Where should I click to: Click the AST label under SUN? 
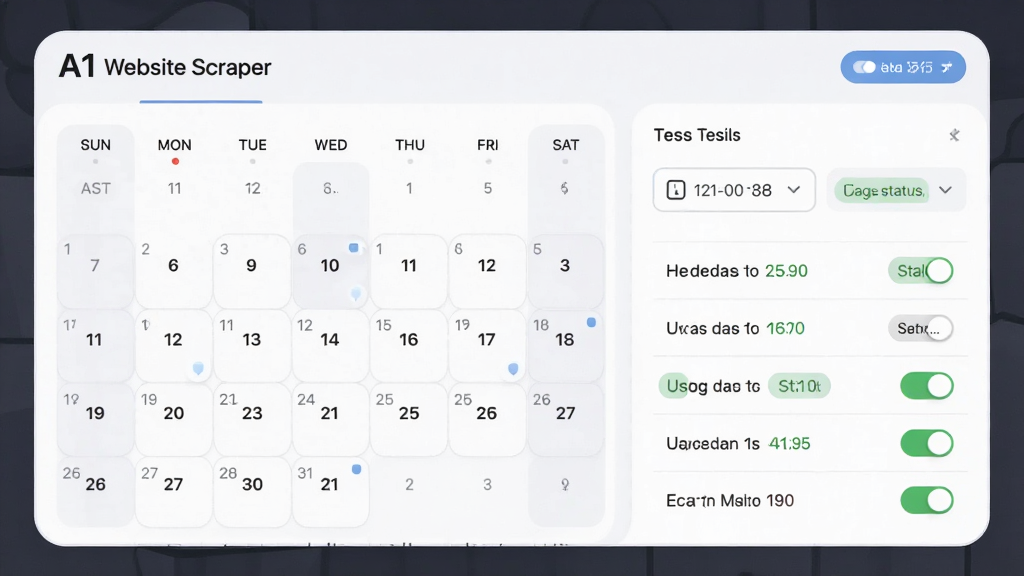[95, 189]
